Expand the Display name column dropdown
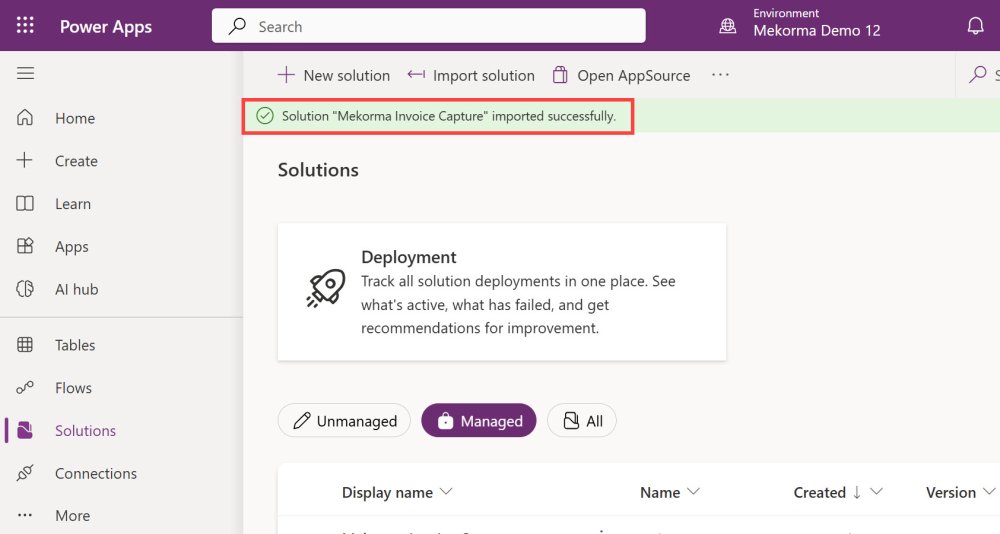Image resolution: width=1000 pixels, height=534 pixels. 447,492
